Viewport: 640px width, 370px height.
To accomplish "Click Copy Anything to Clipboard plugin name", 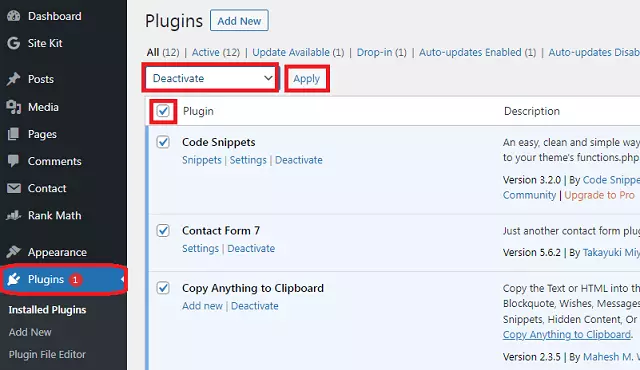I will click(x=253, y=288).
